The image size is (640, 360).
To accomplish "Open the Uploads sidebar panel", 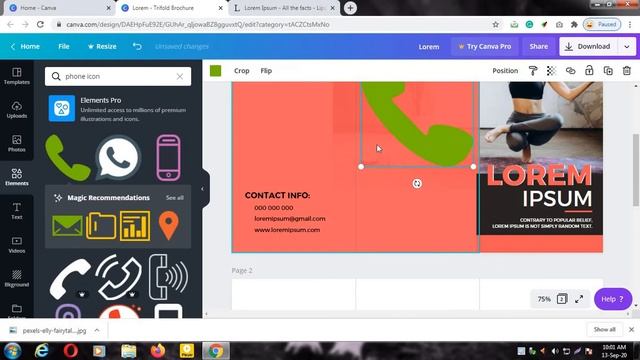I will pyautogui.click(x=16, y=110).
